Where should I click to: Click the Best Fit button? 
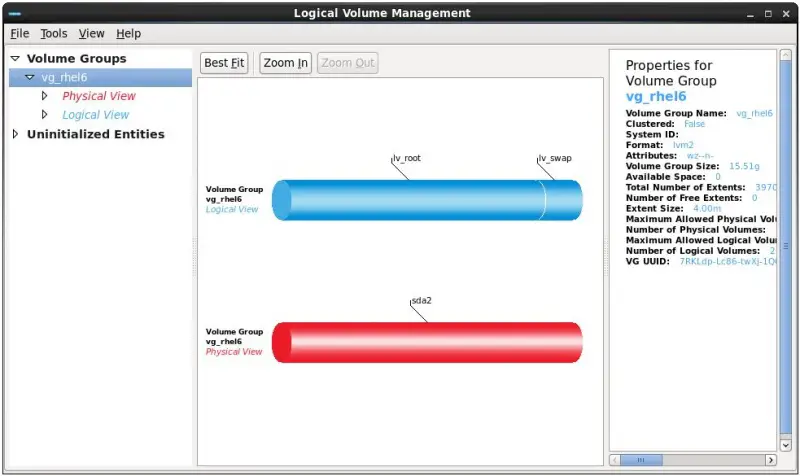pyautogui.click(x=223, y=63)
